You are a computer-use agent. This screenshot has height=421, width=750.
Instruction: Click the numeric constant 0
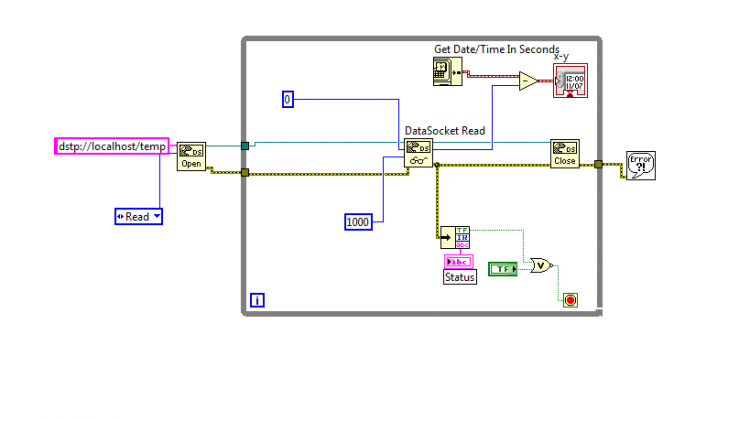point(287,100)
